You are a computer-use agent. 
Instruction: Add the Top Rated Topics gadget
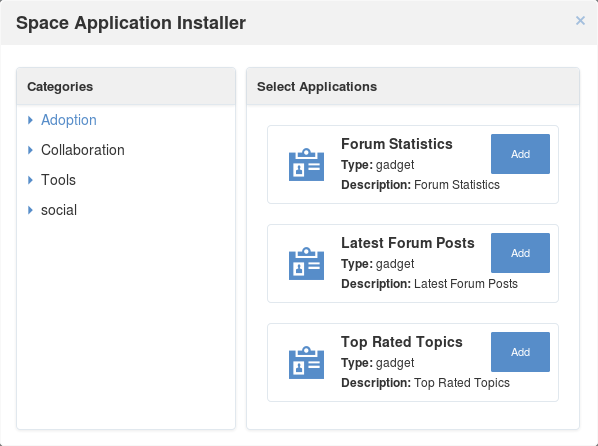520,352
